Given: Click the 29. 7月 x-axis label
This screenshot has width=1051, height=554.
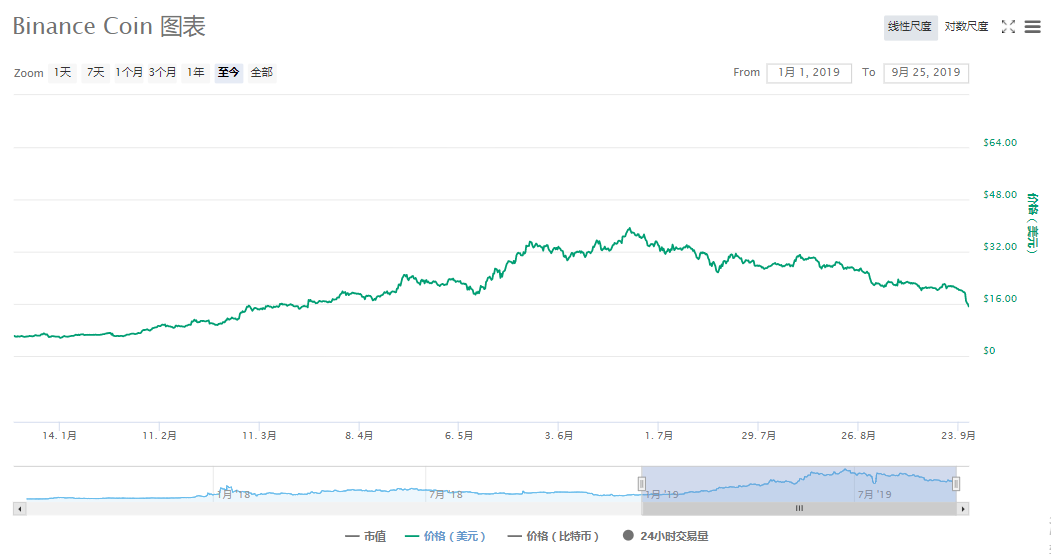Looking at the screenshot, I should [x=759, y=436].
